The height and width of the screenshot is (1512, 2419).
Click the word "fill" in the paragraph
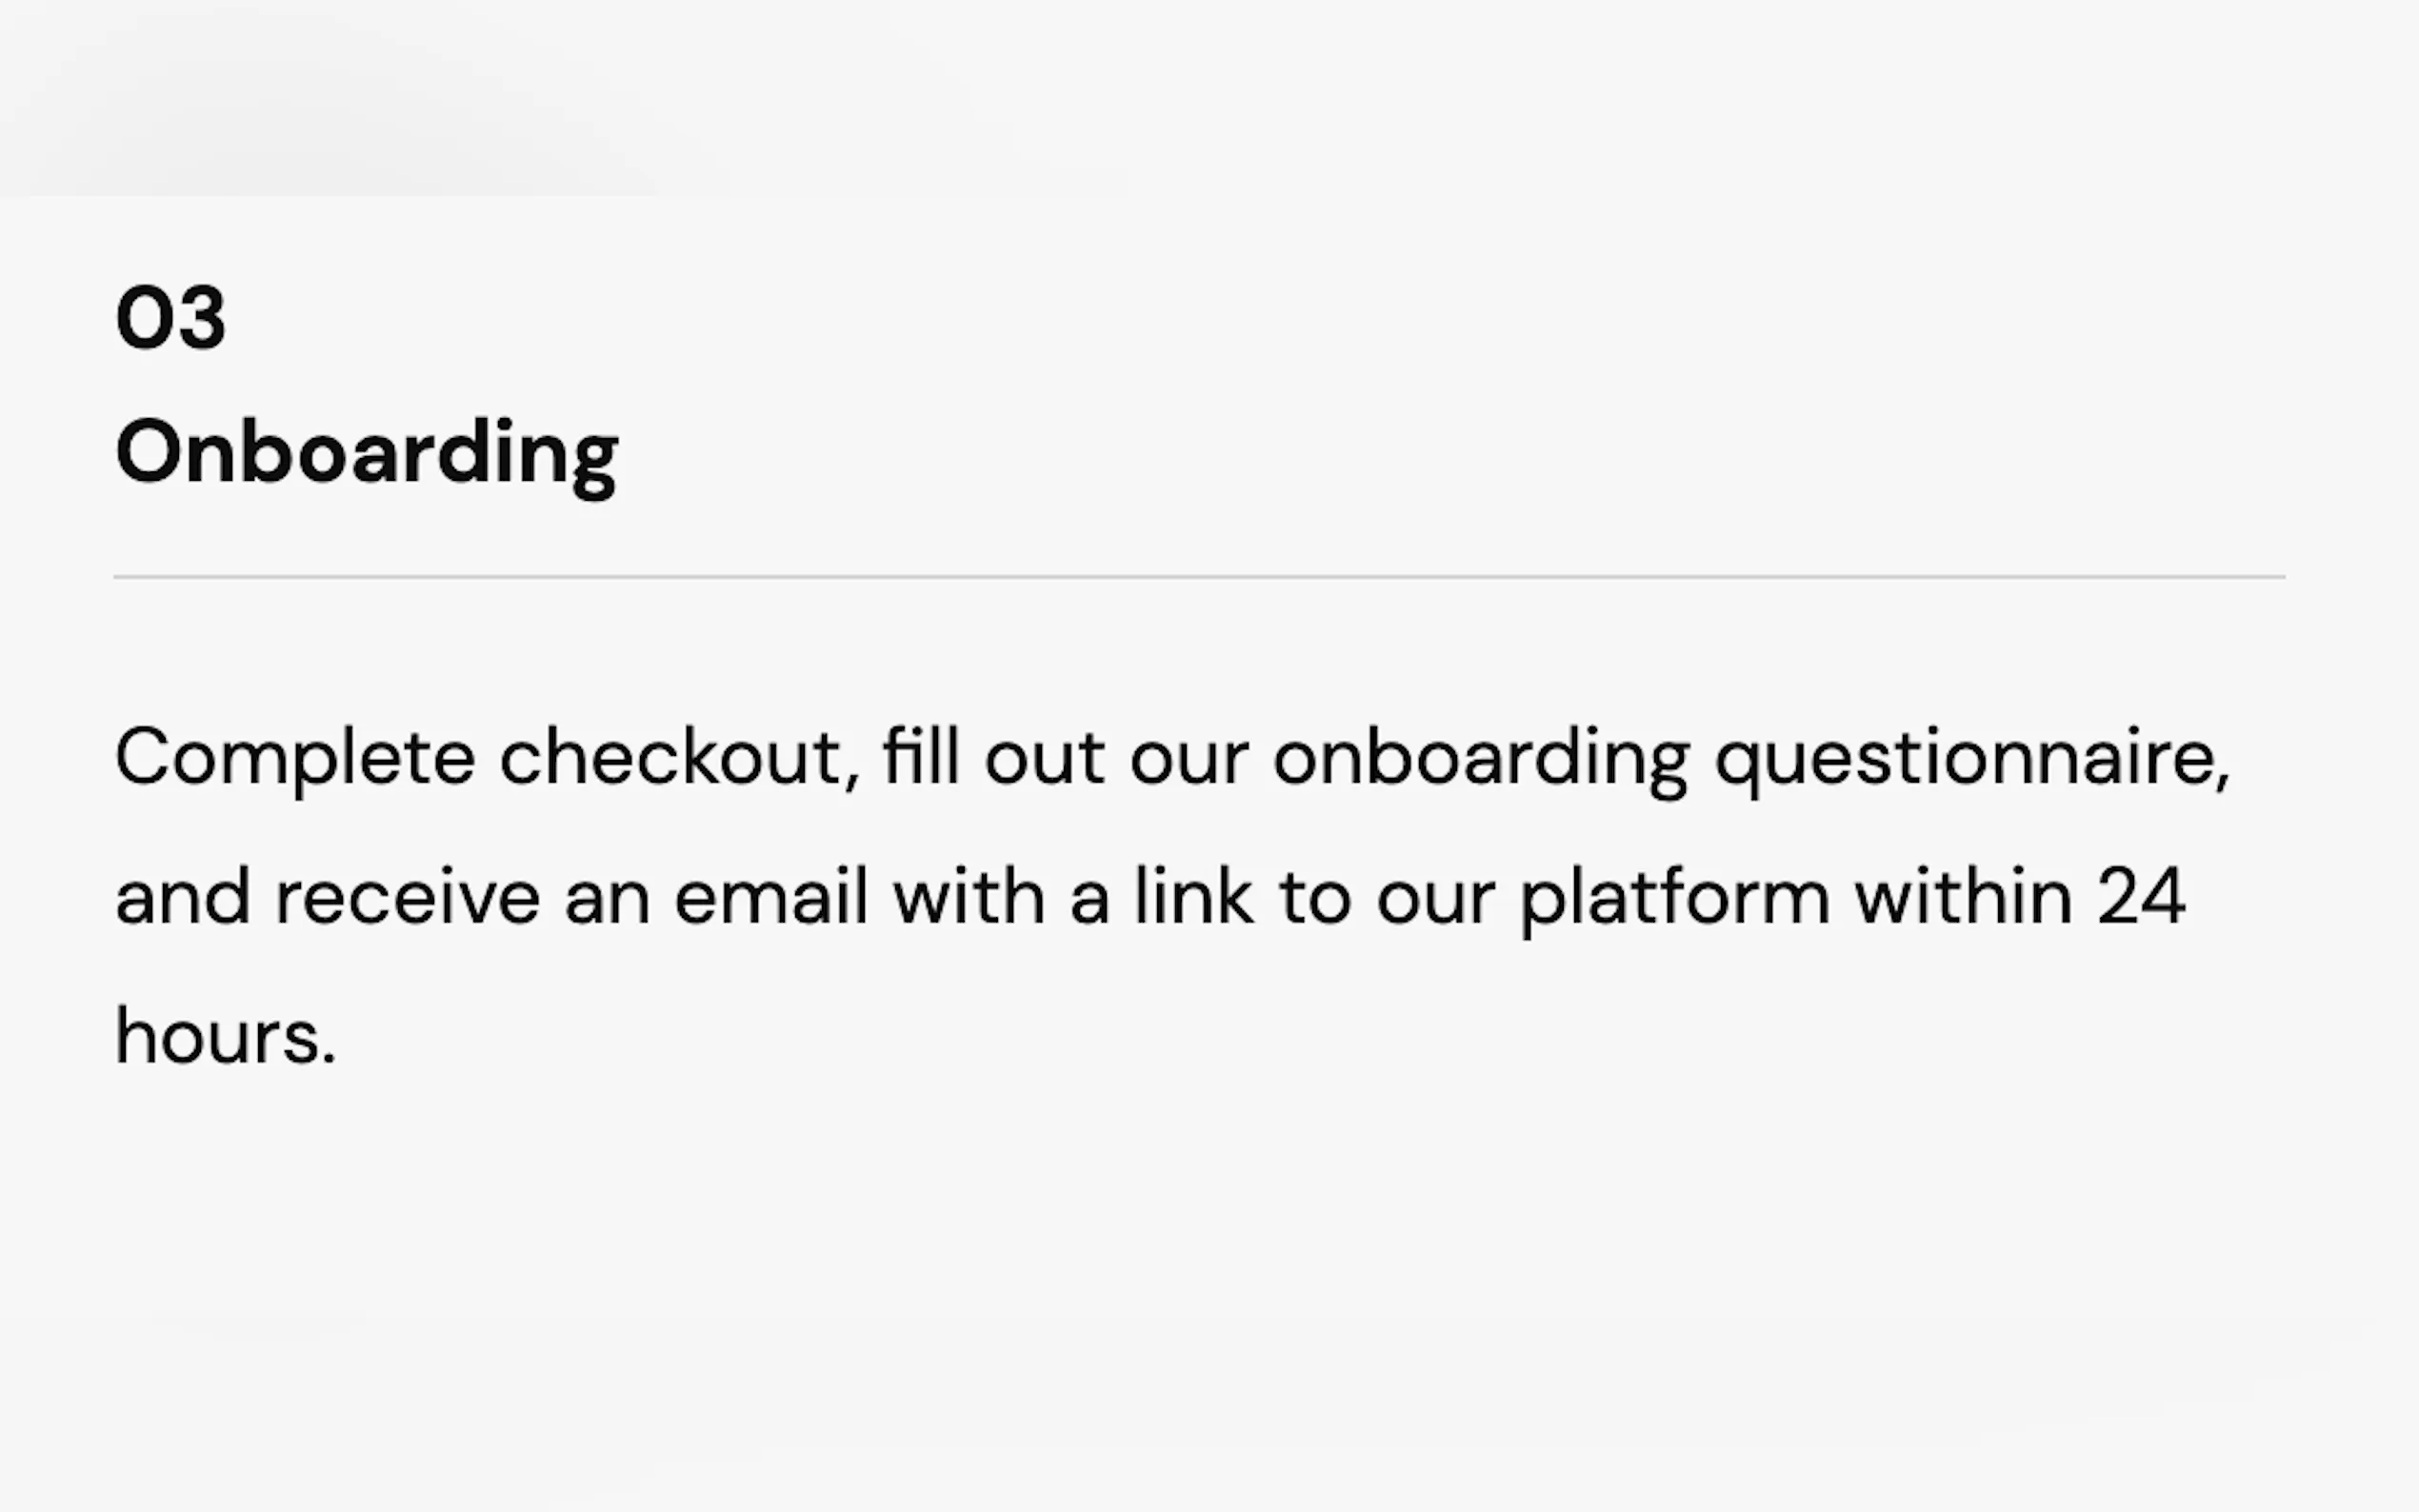920,758
